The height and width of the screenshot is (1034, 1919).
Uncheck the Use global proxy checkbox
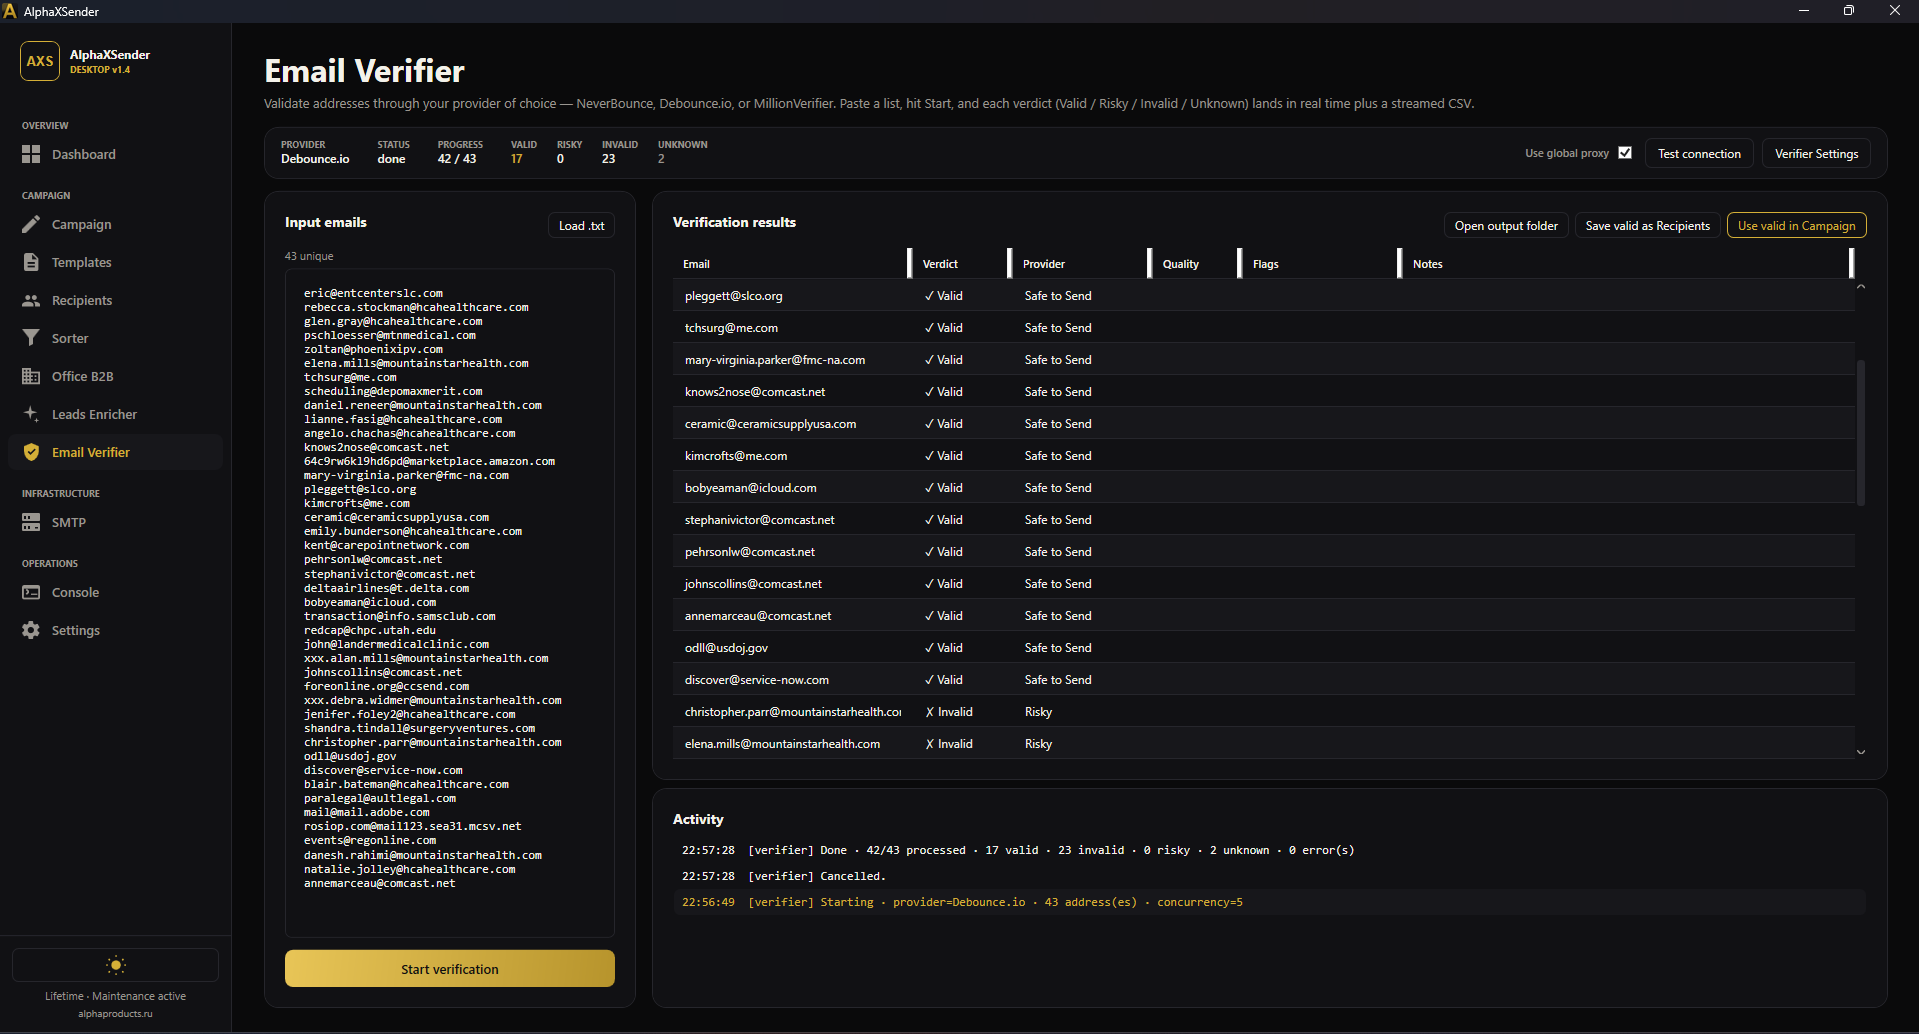1625,153
